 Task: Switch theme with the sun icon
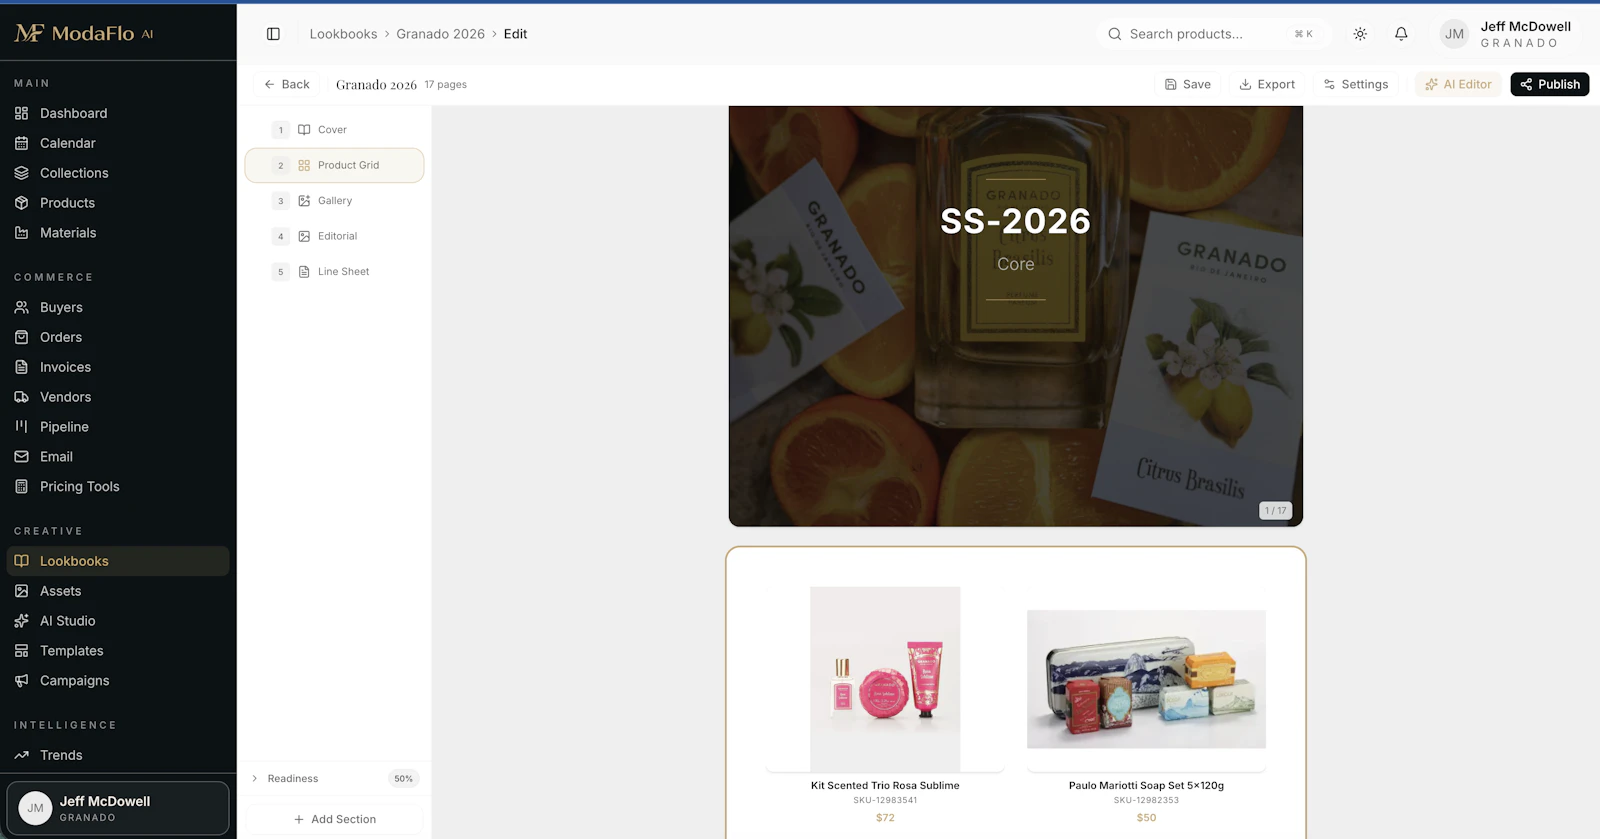[1360, 34]
